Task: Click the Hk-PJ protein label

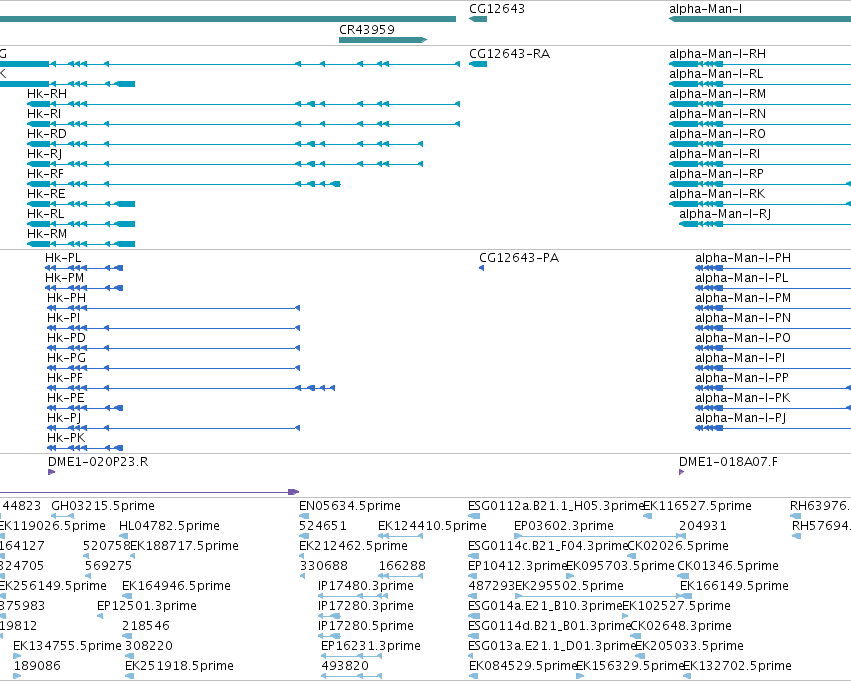Action: coord(64,419)
